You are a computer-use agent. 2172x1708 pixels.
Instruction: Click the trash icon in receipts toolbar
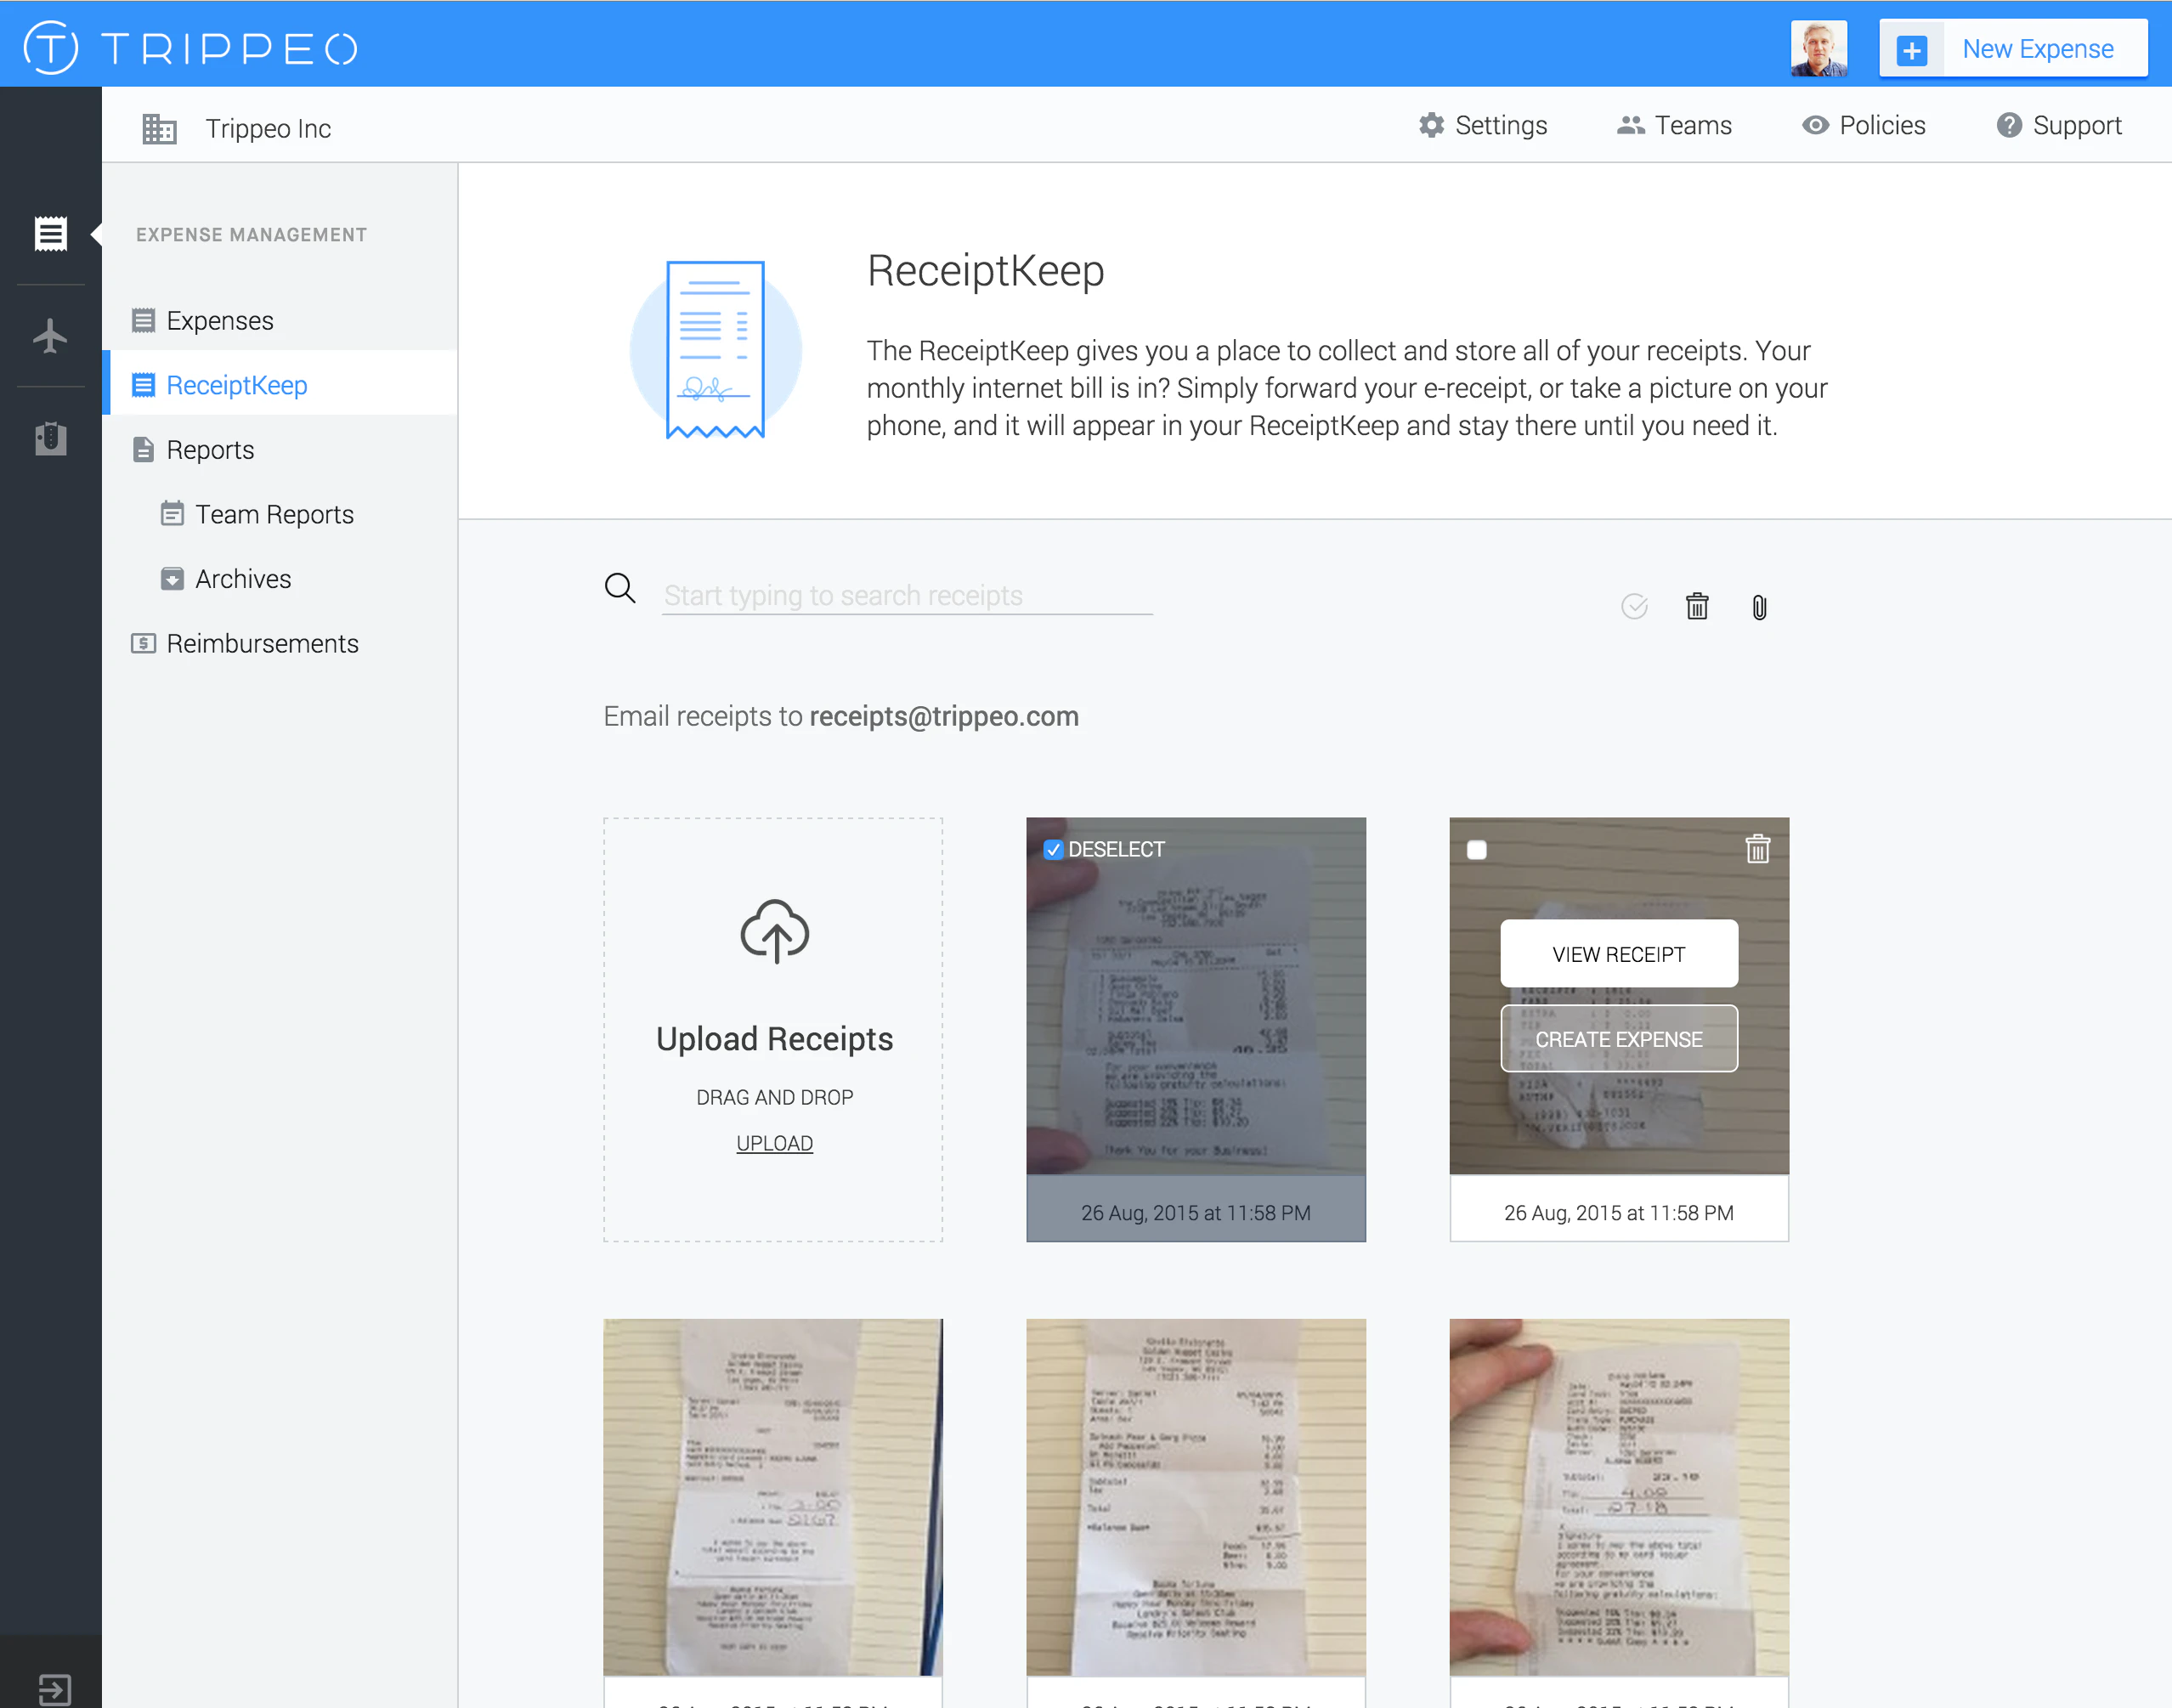(1697, 606)
